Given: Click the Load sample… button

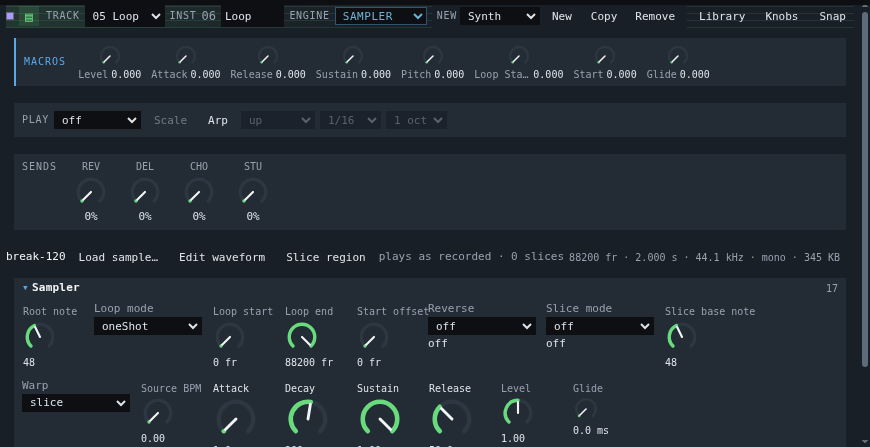Looking at the screenshot, I should [118, 257].
